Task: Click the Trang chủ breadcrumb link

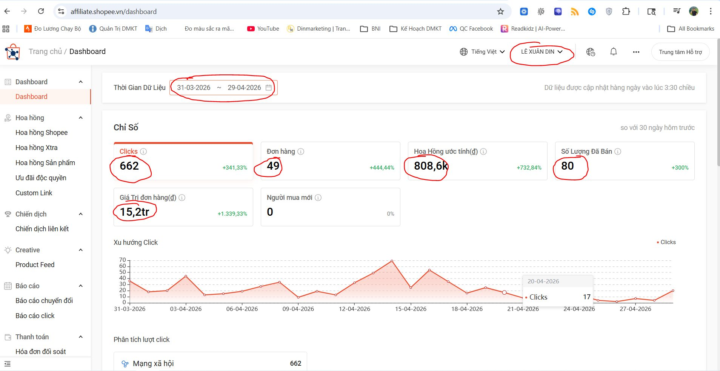Action: click(x=45, y=51)
